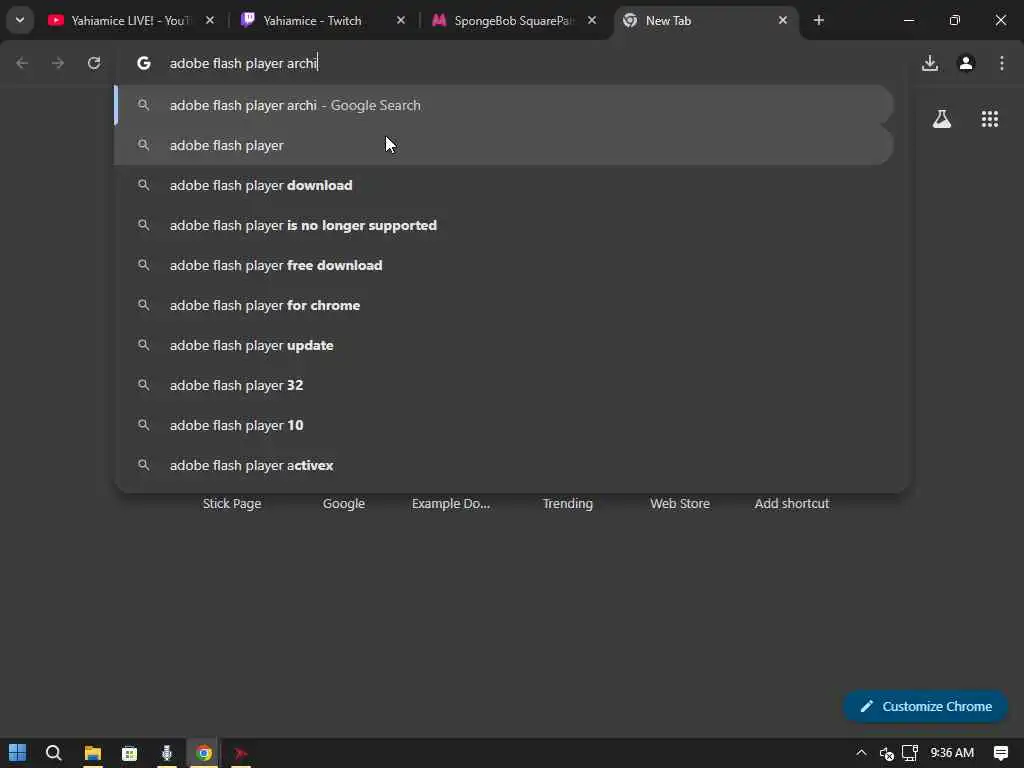The image size is (1024, 768).
Task: Open the microphone app in taskbar
Action: point(167,753)
